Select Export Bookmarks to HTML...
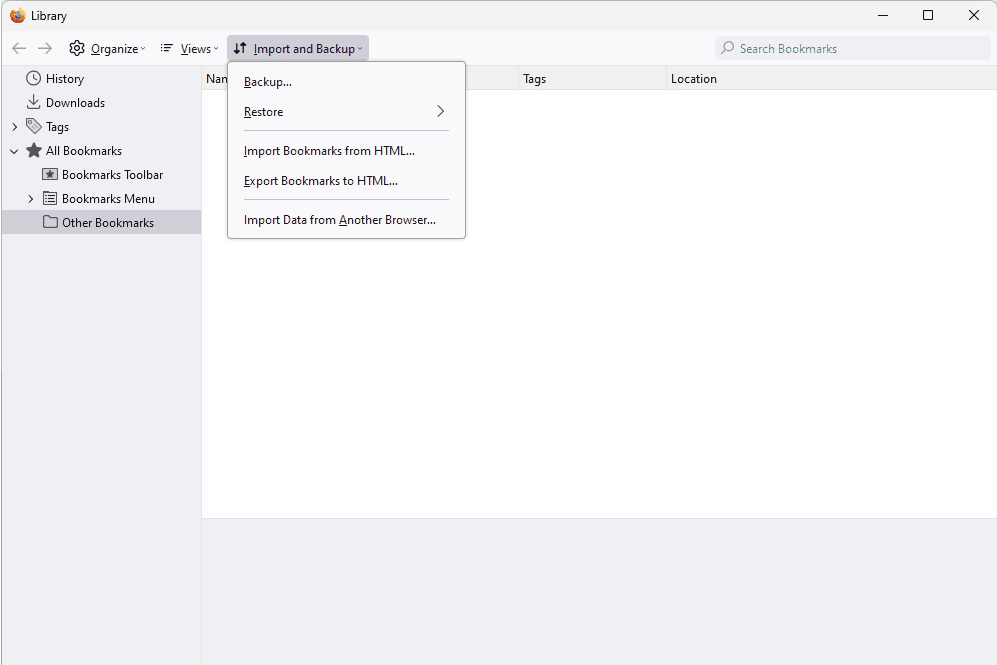997x665 pixels. (x=321, y=181)
